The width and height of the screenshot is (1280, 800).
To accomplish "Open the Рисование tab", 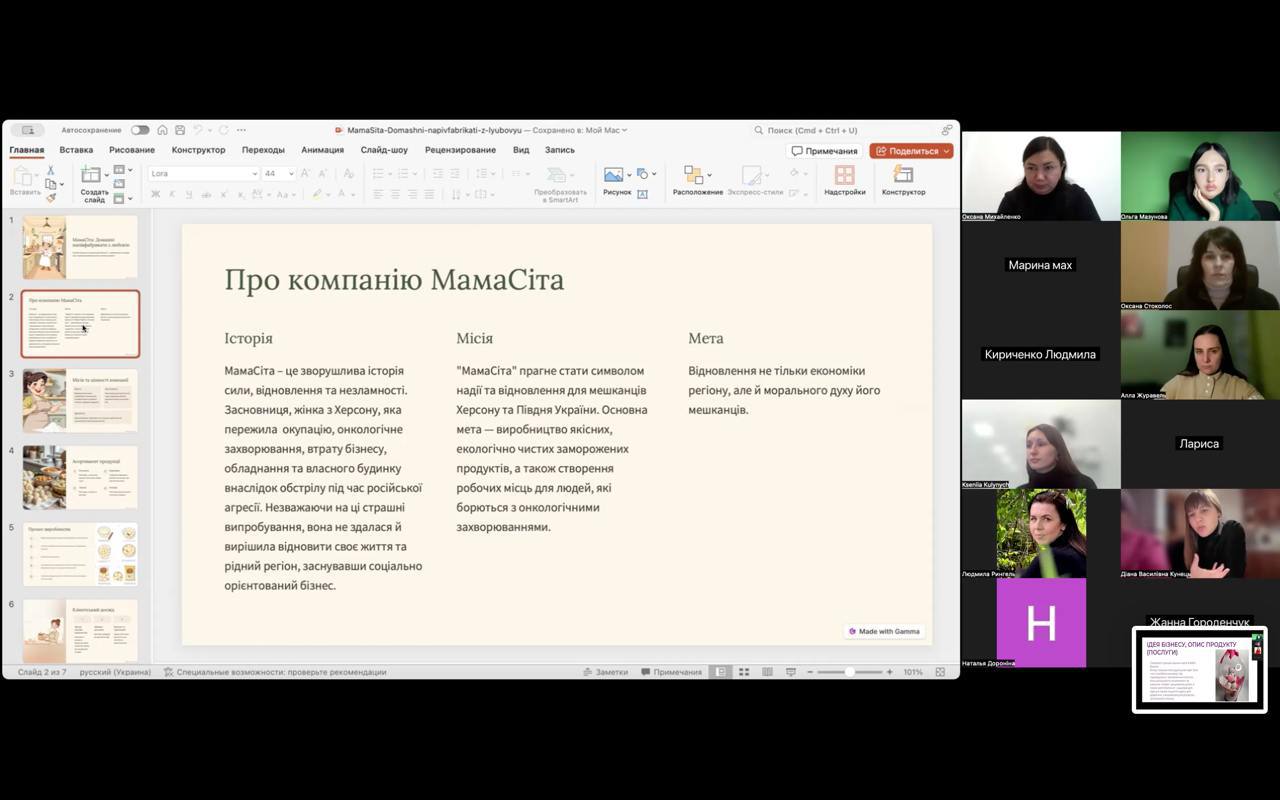I will point(132,150).
